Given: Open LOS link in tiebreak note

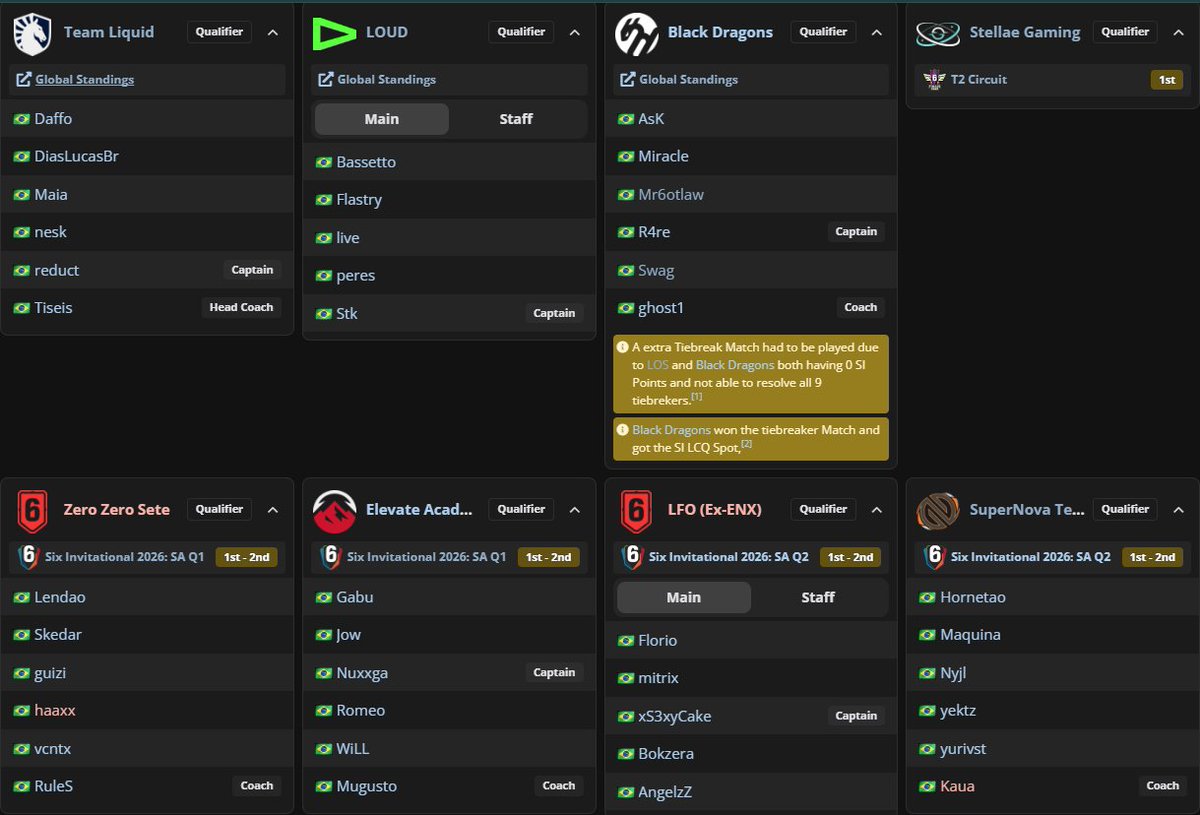Looking at the screenshot, I should pyautogui.click(x=657, y=366).
